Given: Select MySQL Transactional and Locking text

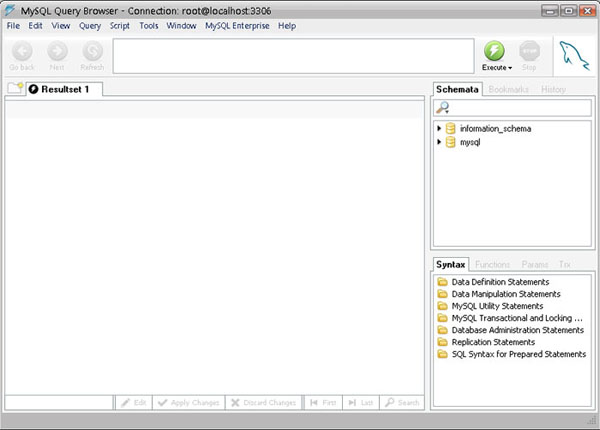Looking at the screenshot, I should tap(517, 318).
